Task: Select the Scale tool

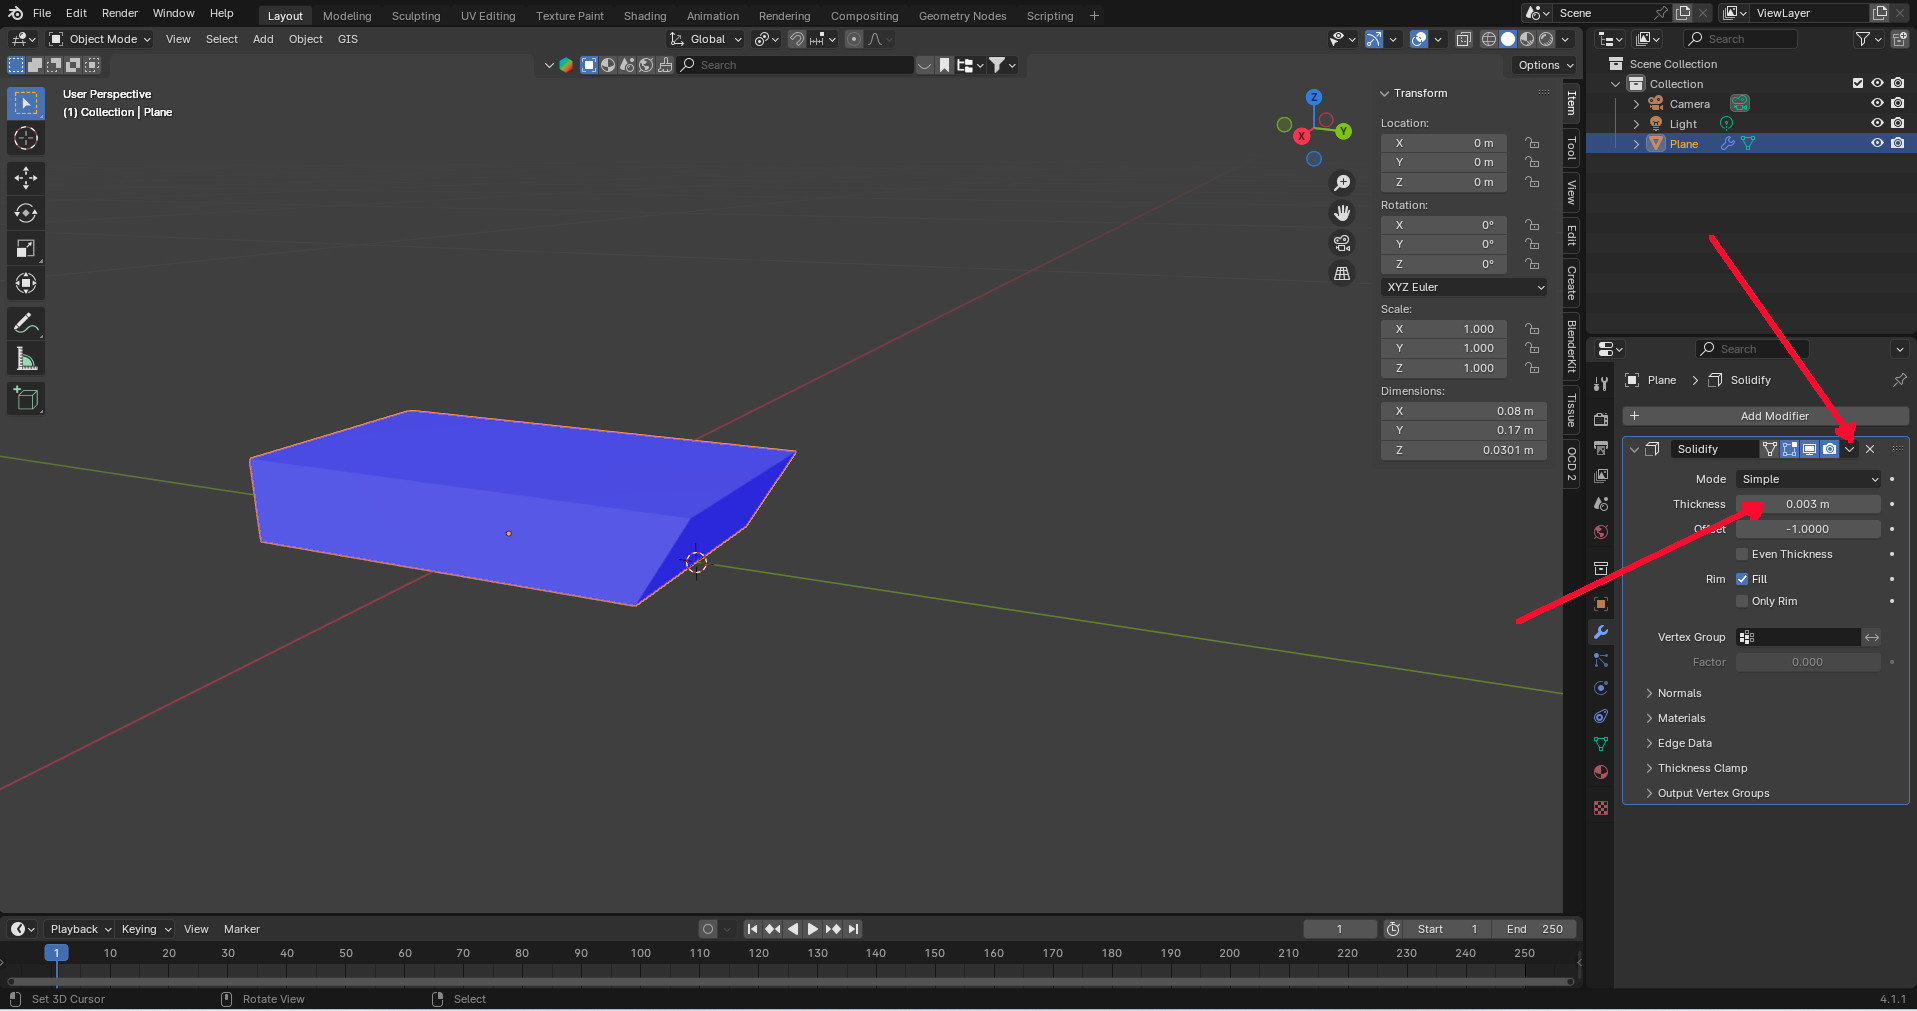Action: (26, 249)
